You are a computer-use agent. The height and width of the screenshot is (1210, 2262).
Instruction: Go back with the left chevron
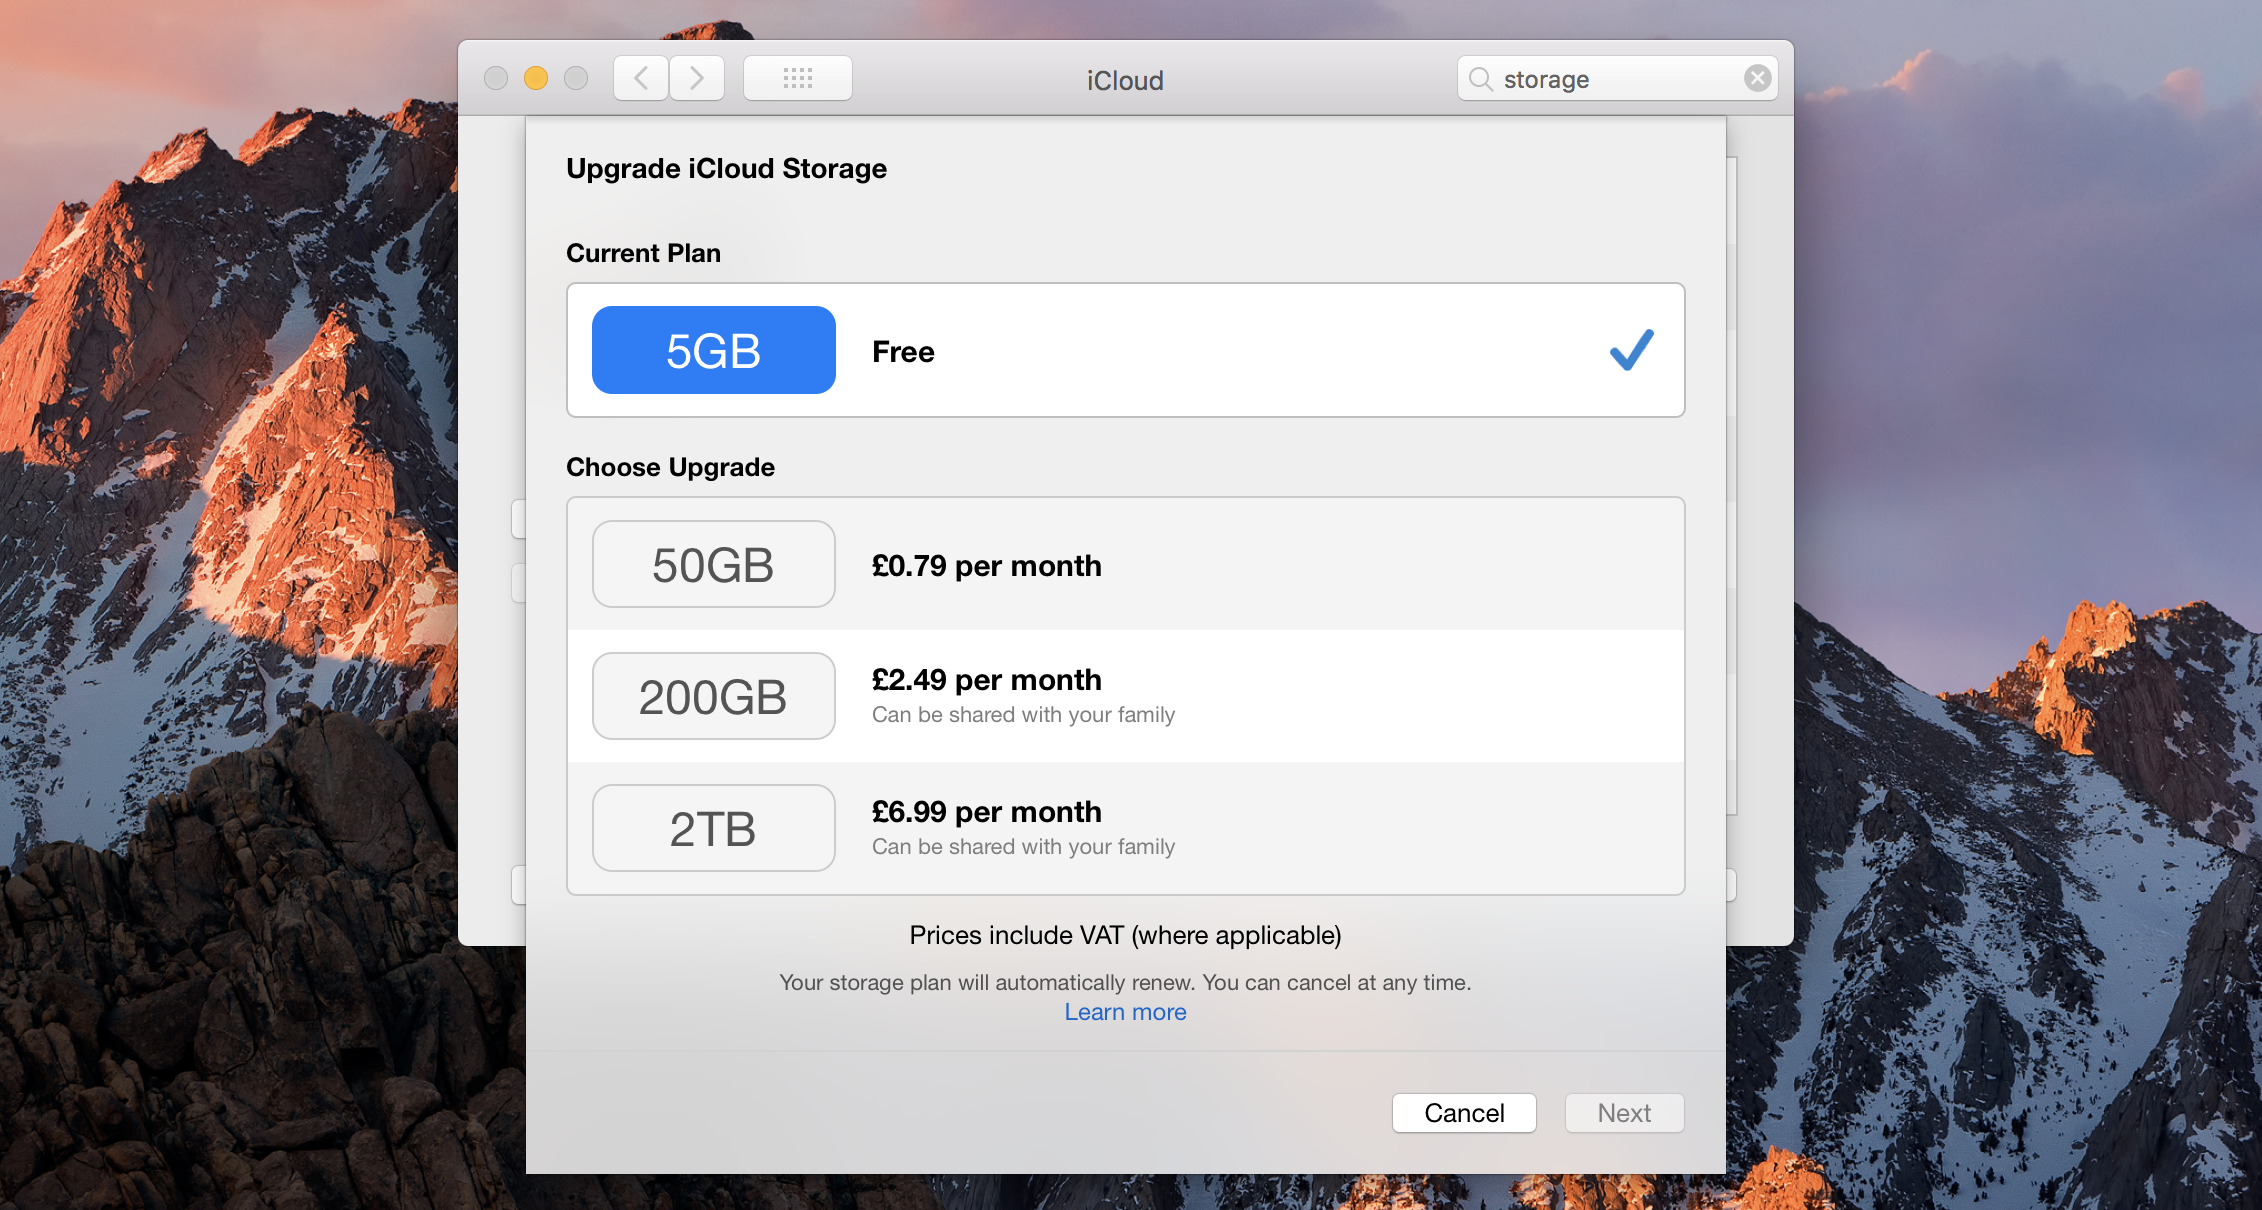pyautogui.click(x=641, y=78)
